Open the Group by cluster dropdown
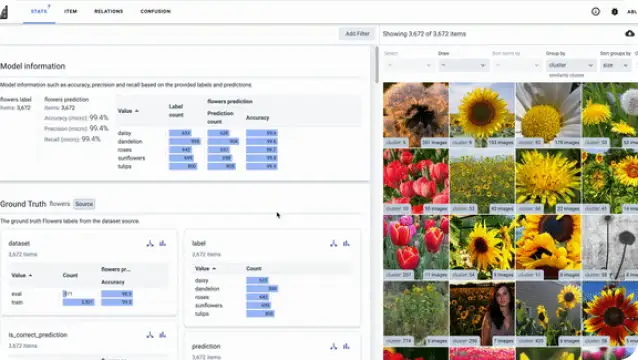 pyautogui.click(x=570, y=65)
